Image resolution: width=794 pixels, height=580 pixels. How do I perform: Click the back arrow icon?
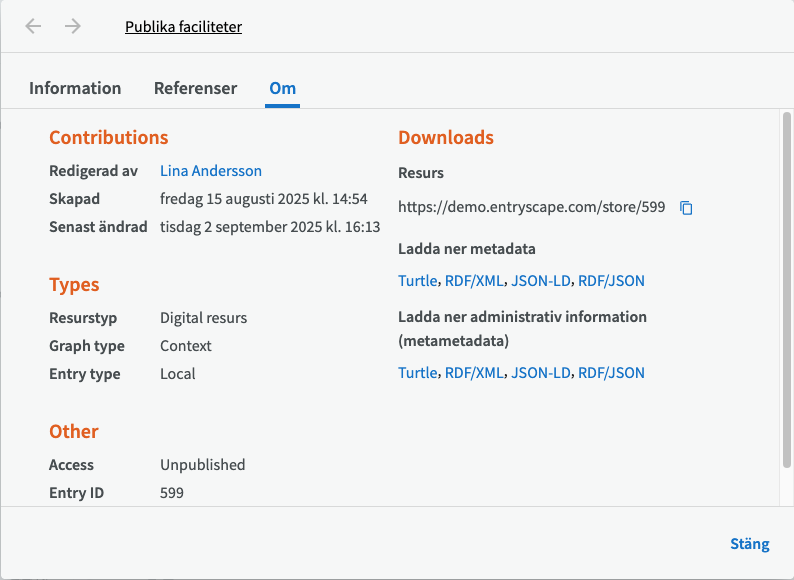click(x=34, y=26)
